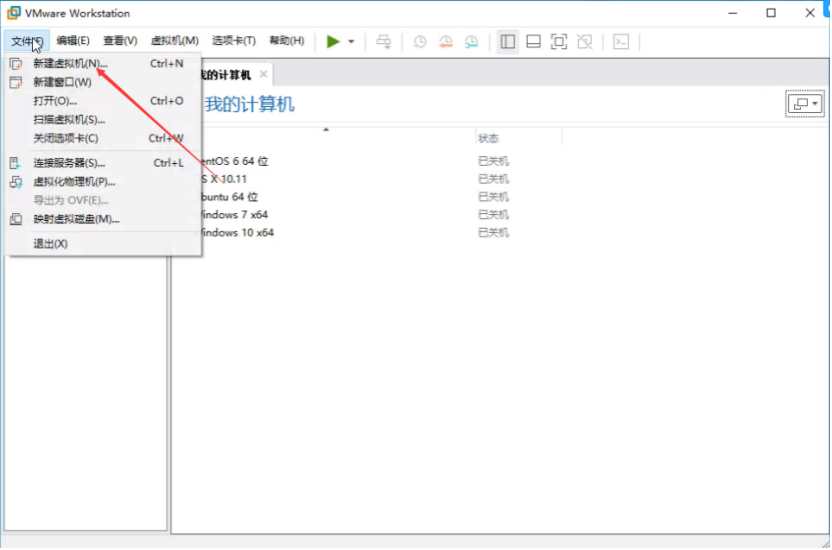
Task: Open the 文件 menu in menu bar
Action: pos(27,41)
